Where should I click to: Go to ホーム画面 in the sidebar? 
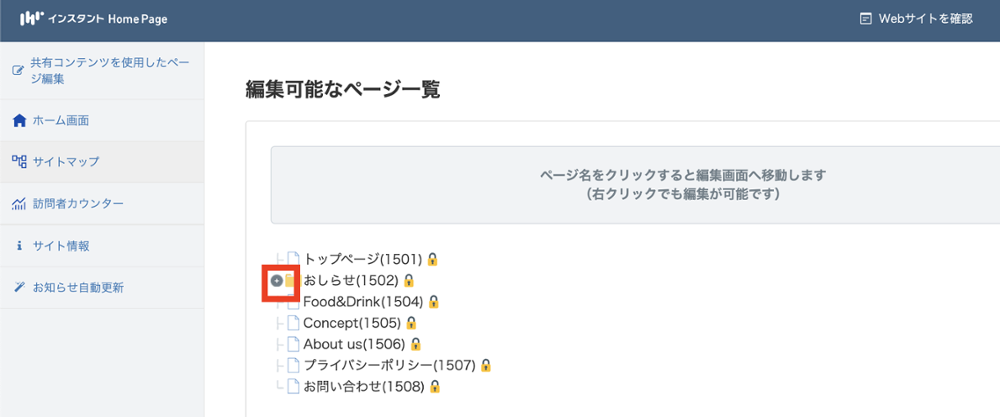61,121
